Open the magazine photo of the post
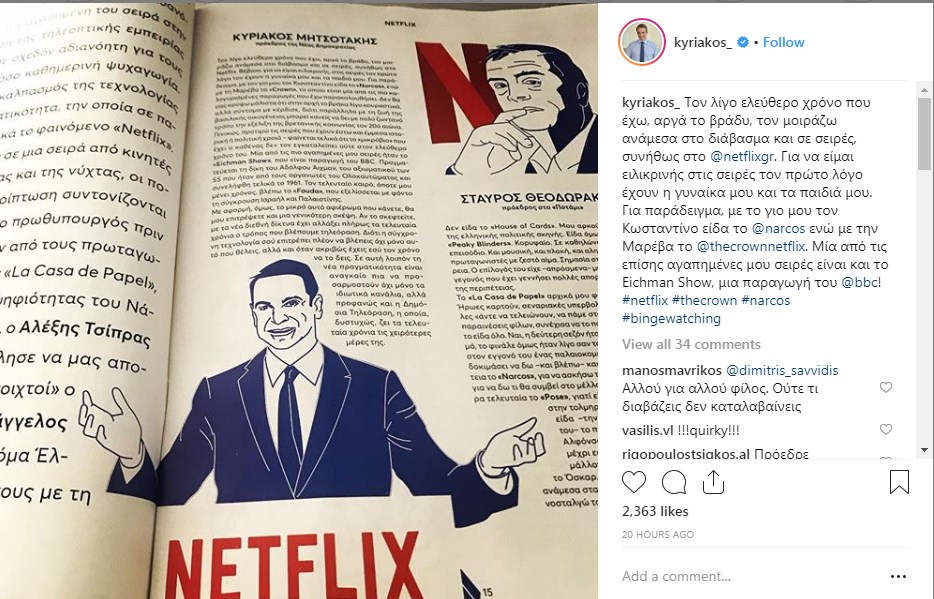Image resolution: width=934 pixels, height=599 pixels. point(299,301)
